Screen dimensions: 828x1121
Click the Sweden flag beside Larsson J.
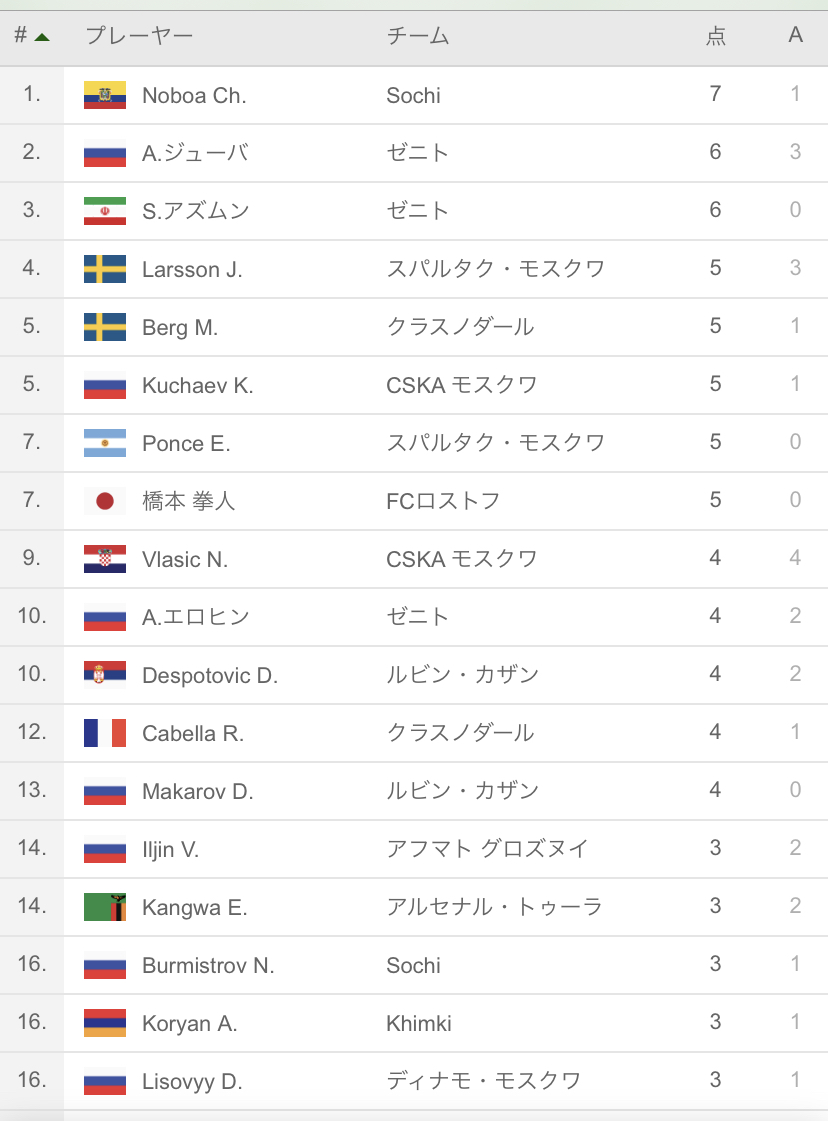point(105,269)
